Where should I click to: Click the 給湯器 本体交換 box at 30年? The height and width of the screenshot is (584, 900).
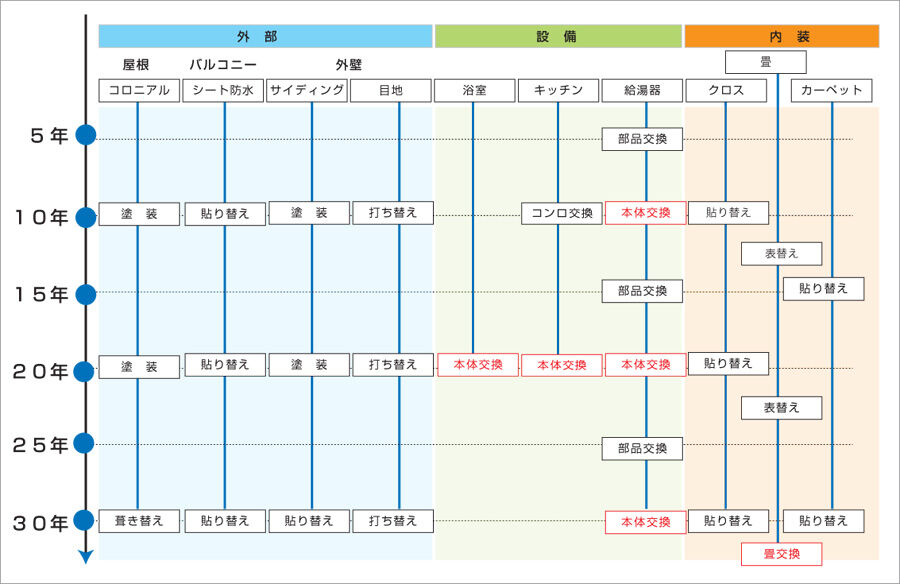[646, 523]
